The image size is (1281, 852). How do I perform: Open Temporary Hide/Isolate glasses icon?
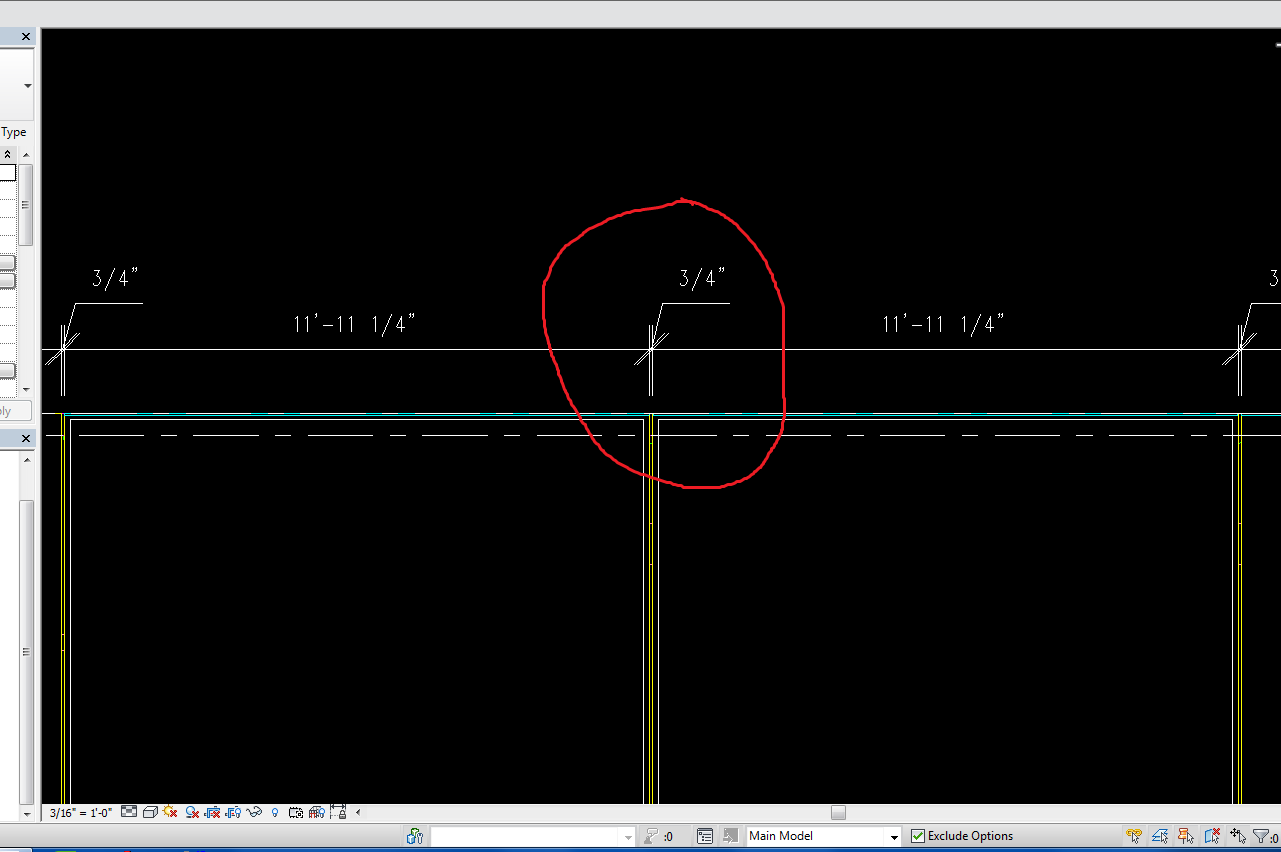(x=254, y=812)
